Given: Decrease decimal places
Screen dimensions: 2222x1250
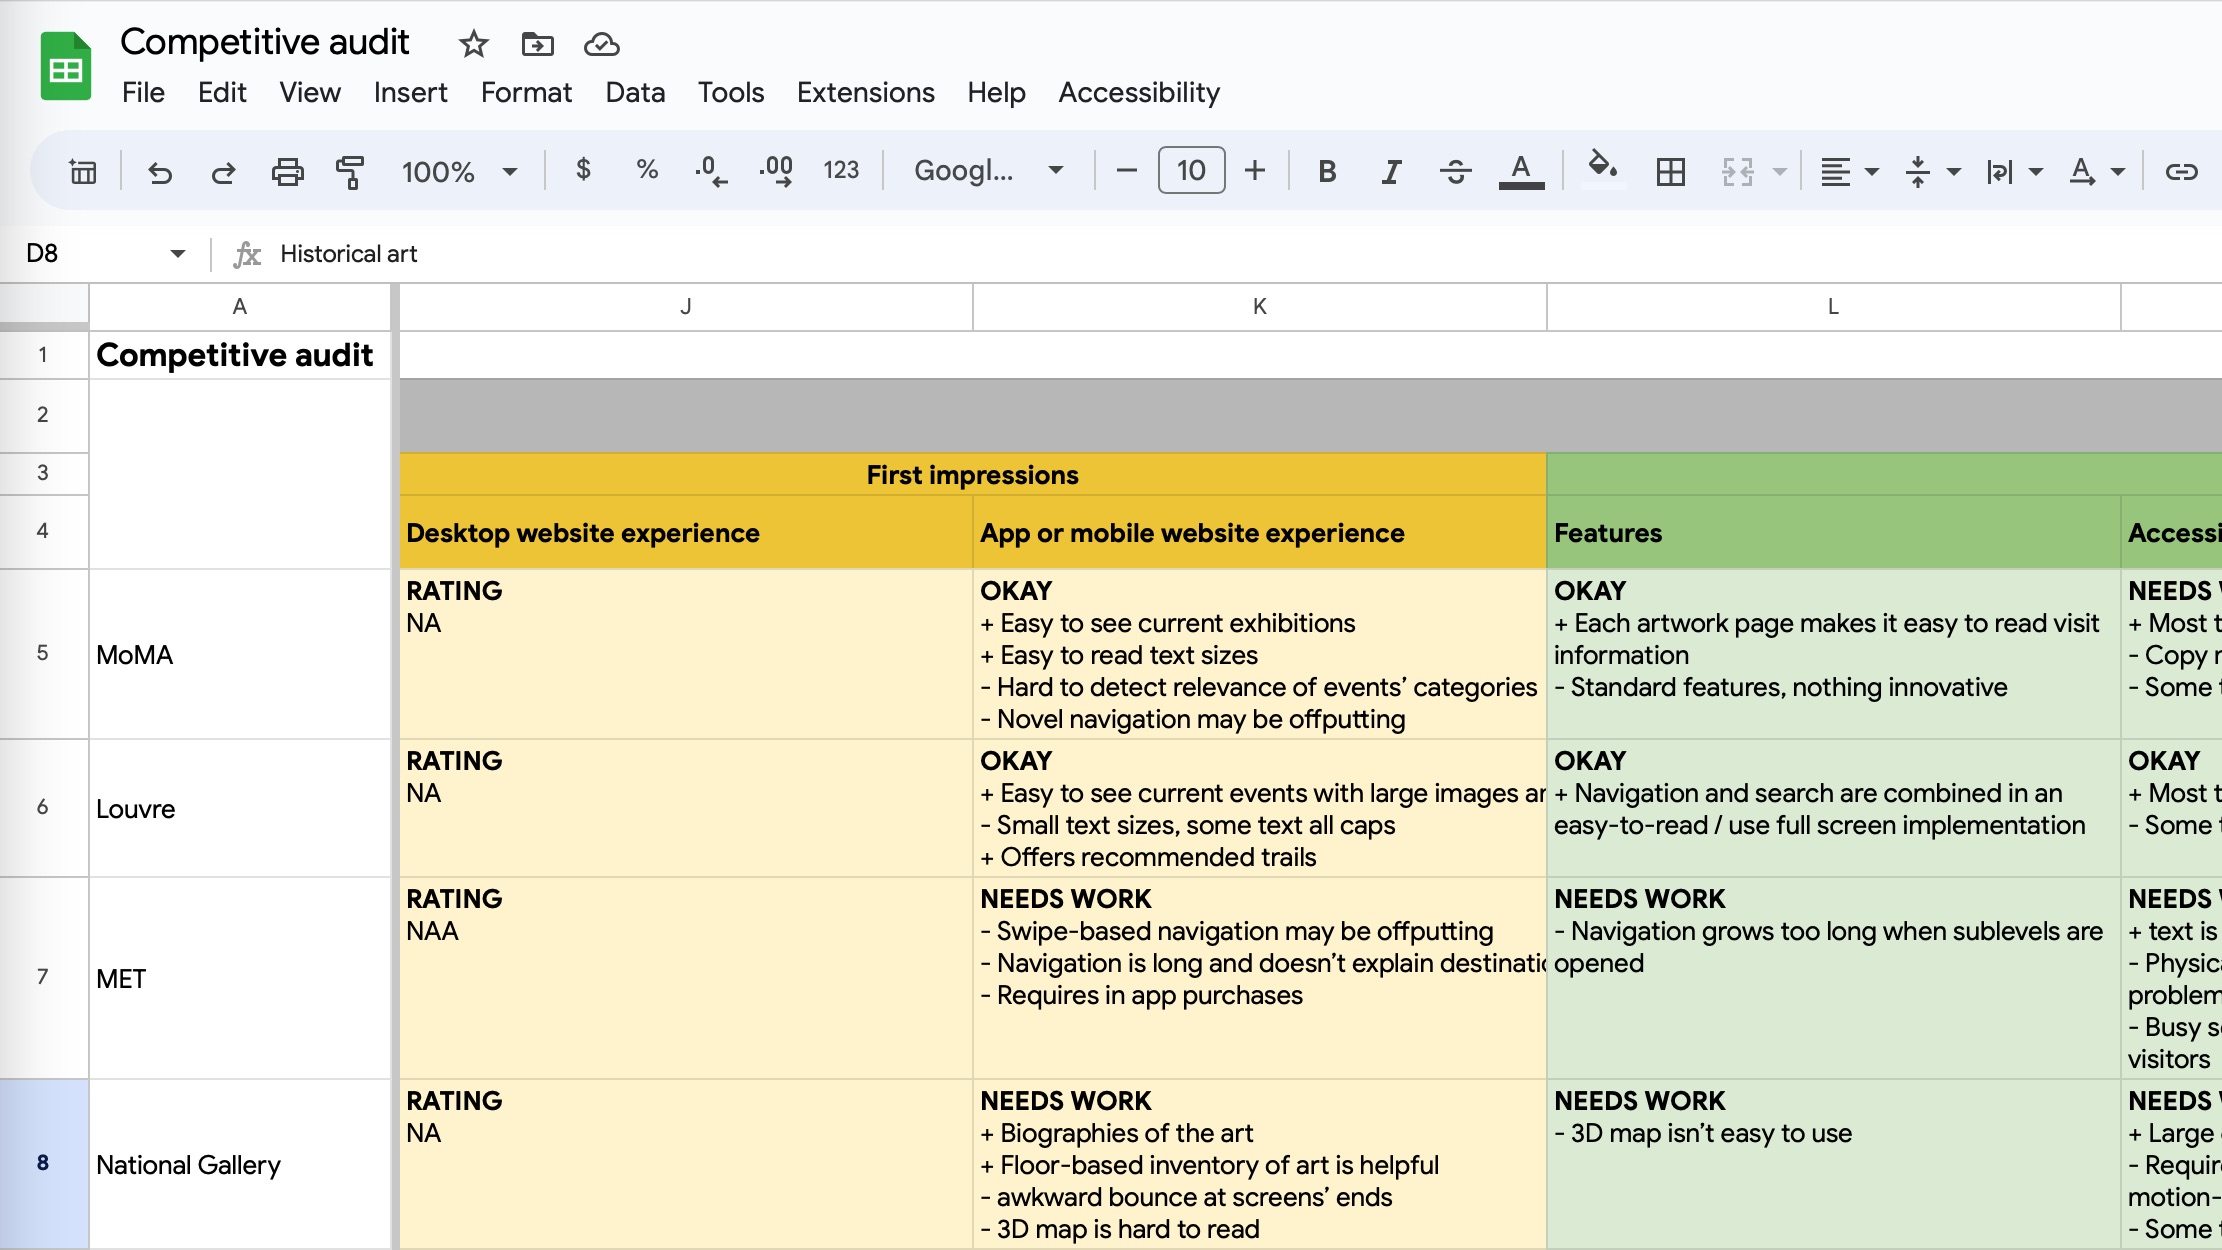Looking at the screenshot, I should tap(711, 171).
